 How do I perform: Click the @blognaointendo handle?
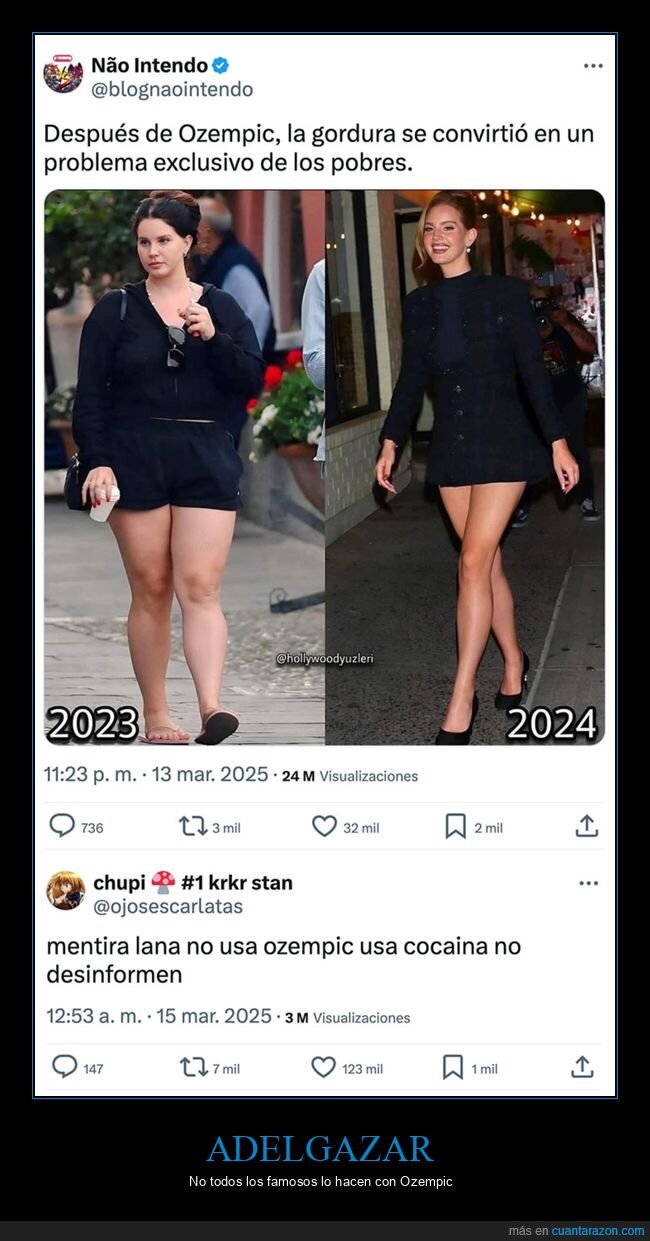172,90
